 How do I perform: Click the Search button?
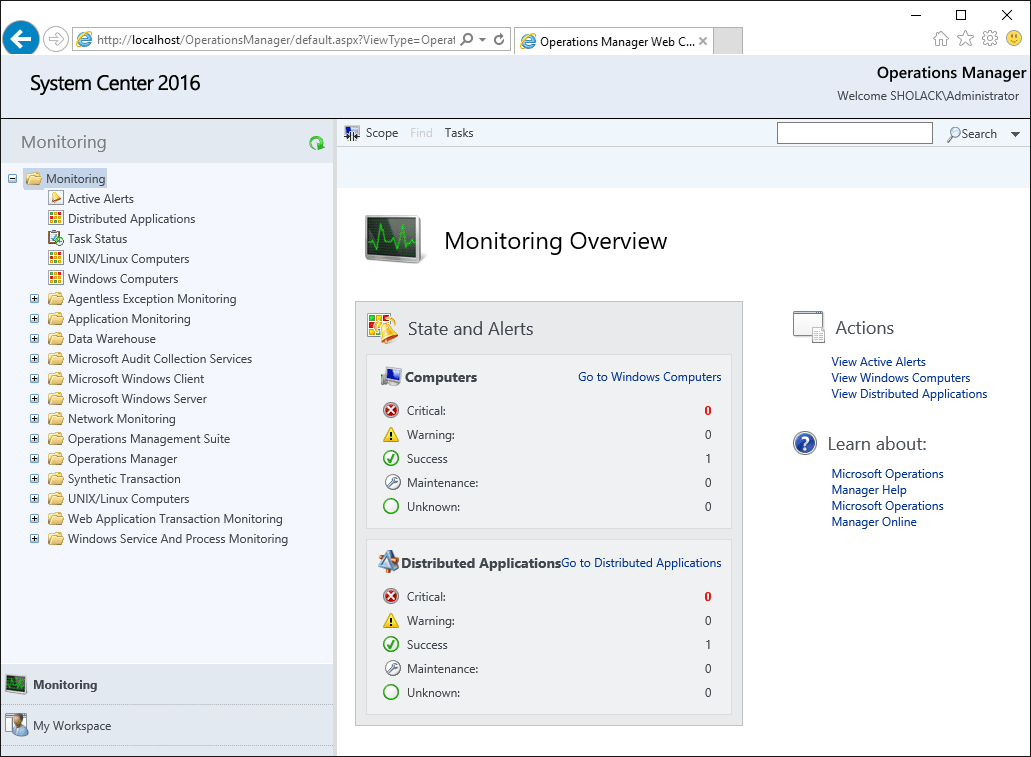tap(972, 134)
